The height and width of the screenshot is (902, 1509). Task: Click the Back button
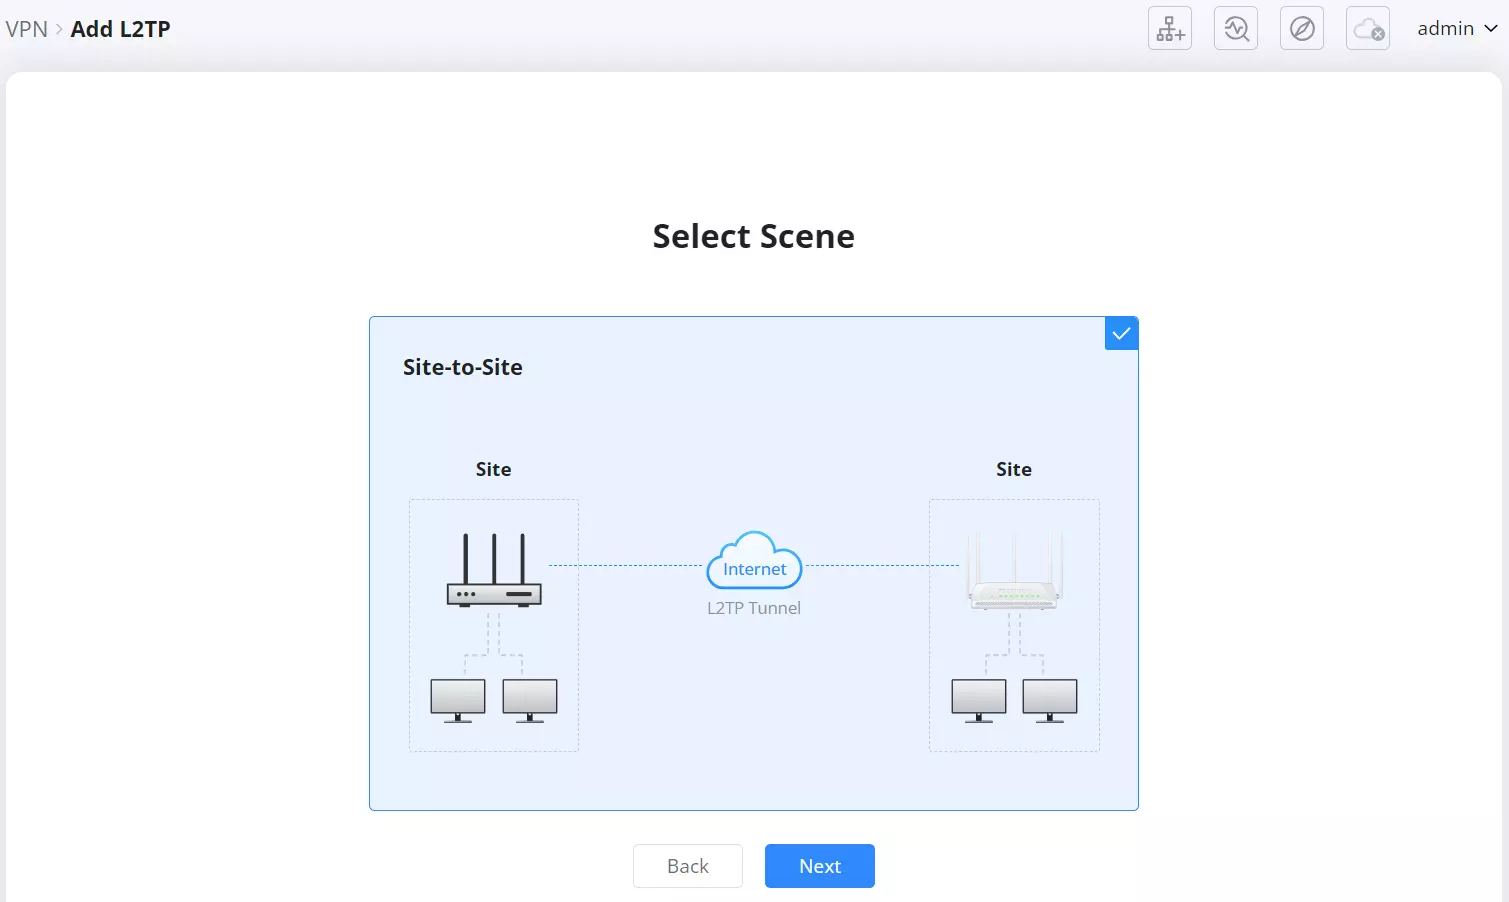tap(688, 866)
